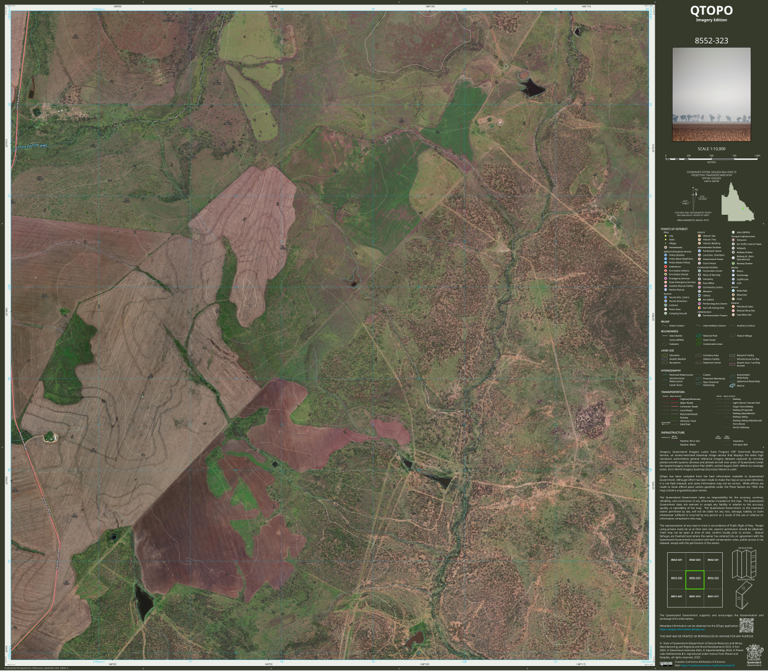Click the folded map holder diagram
The height and width of the screenshot is (671, 768).
pos(744,595)
